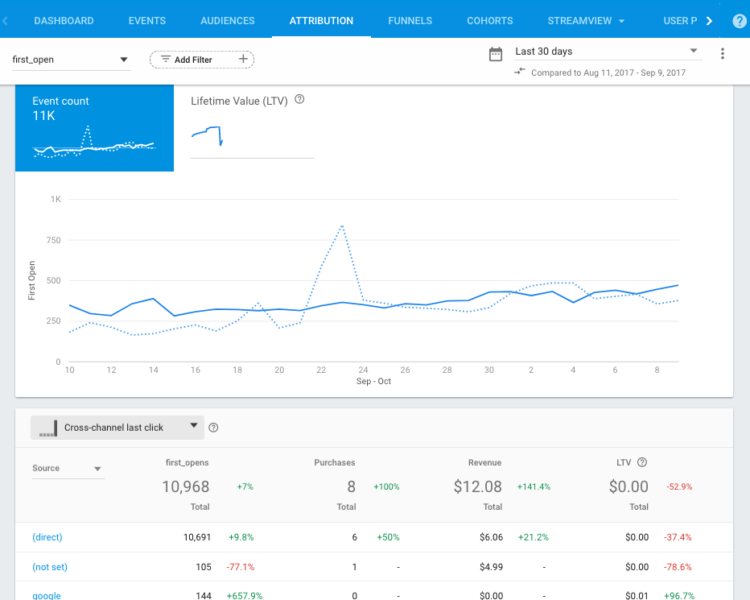Open the (direct) source link

coord(47,537)
